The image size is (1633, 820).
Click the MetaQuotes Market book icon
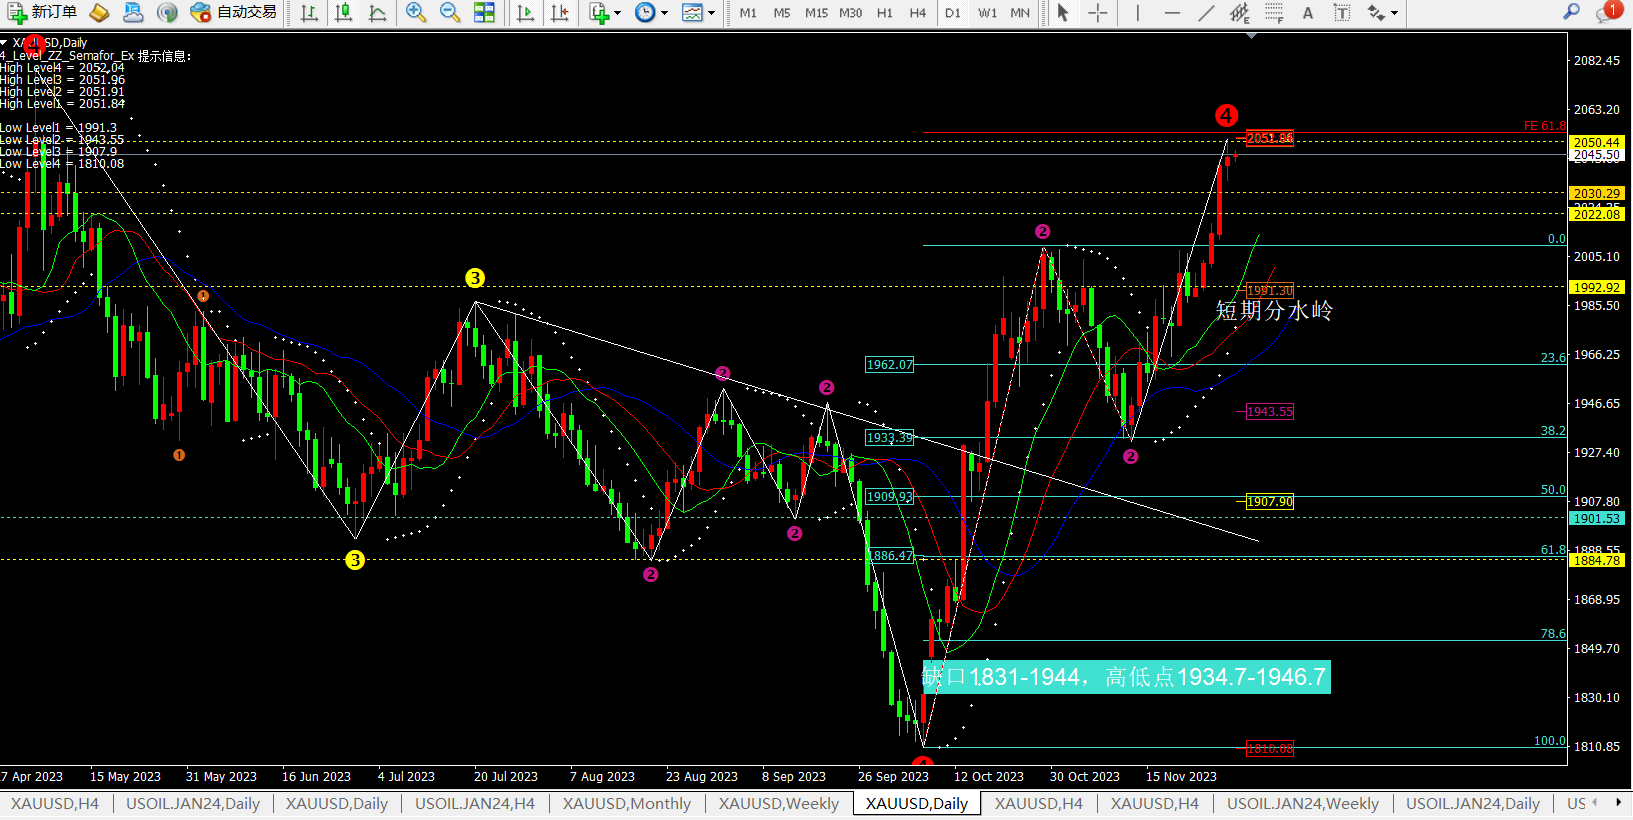point(99,12)
